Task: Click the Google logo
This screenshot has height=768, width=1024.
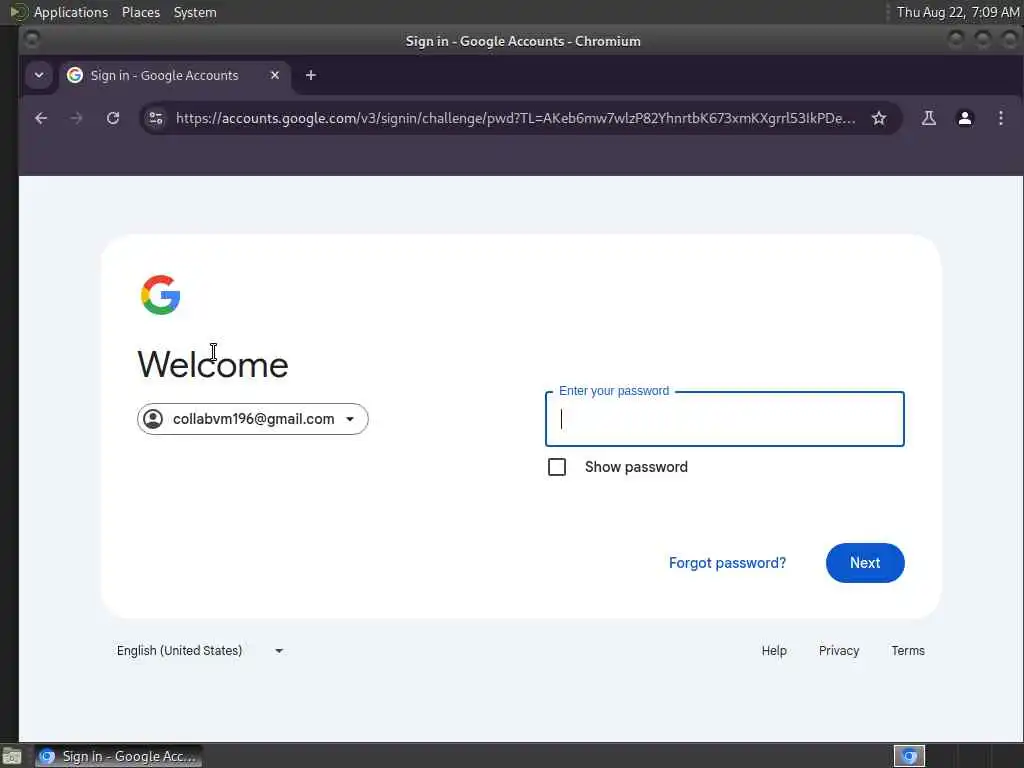Action: click(161, 295)
